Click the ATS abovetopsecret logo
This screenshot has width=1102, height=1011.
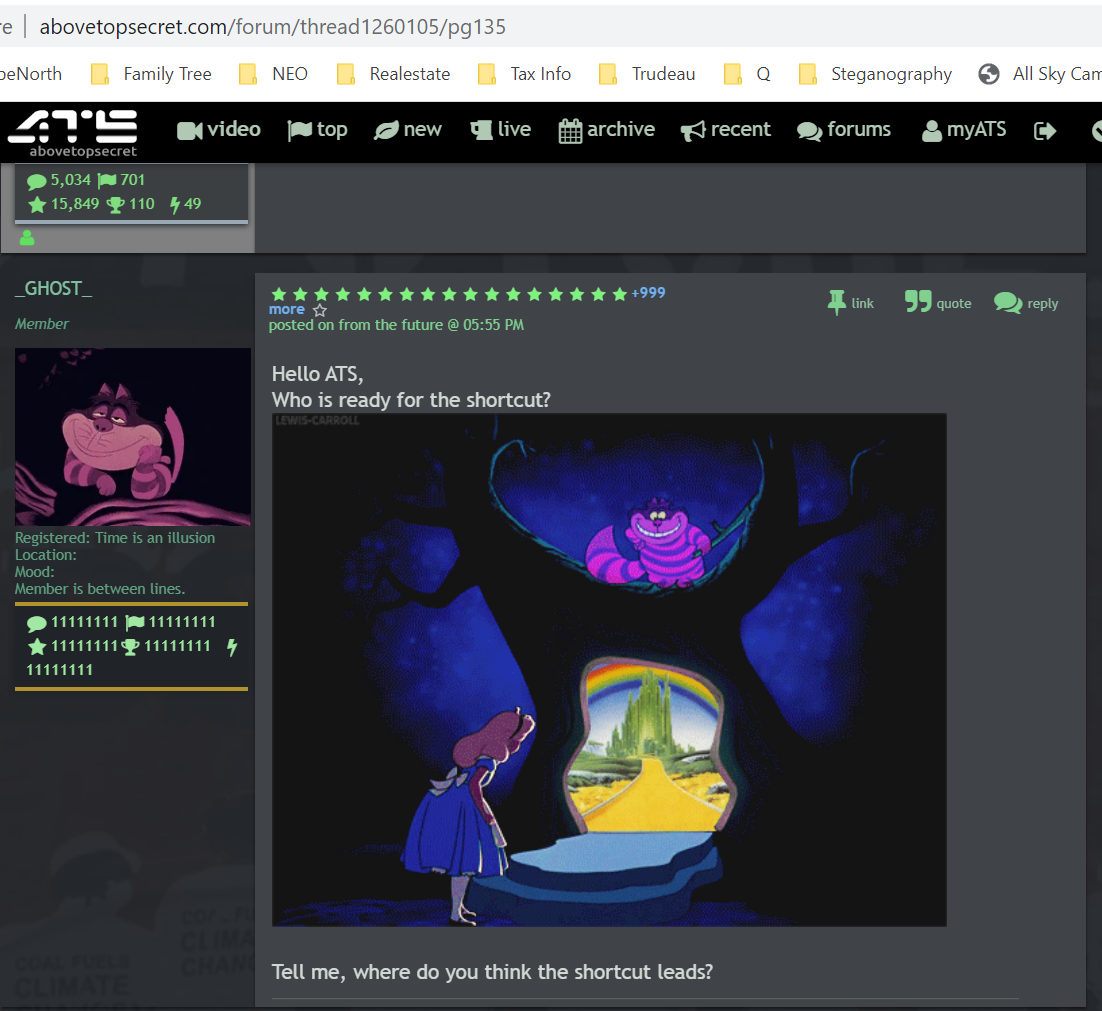point(73,133)
